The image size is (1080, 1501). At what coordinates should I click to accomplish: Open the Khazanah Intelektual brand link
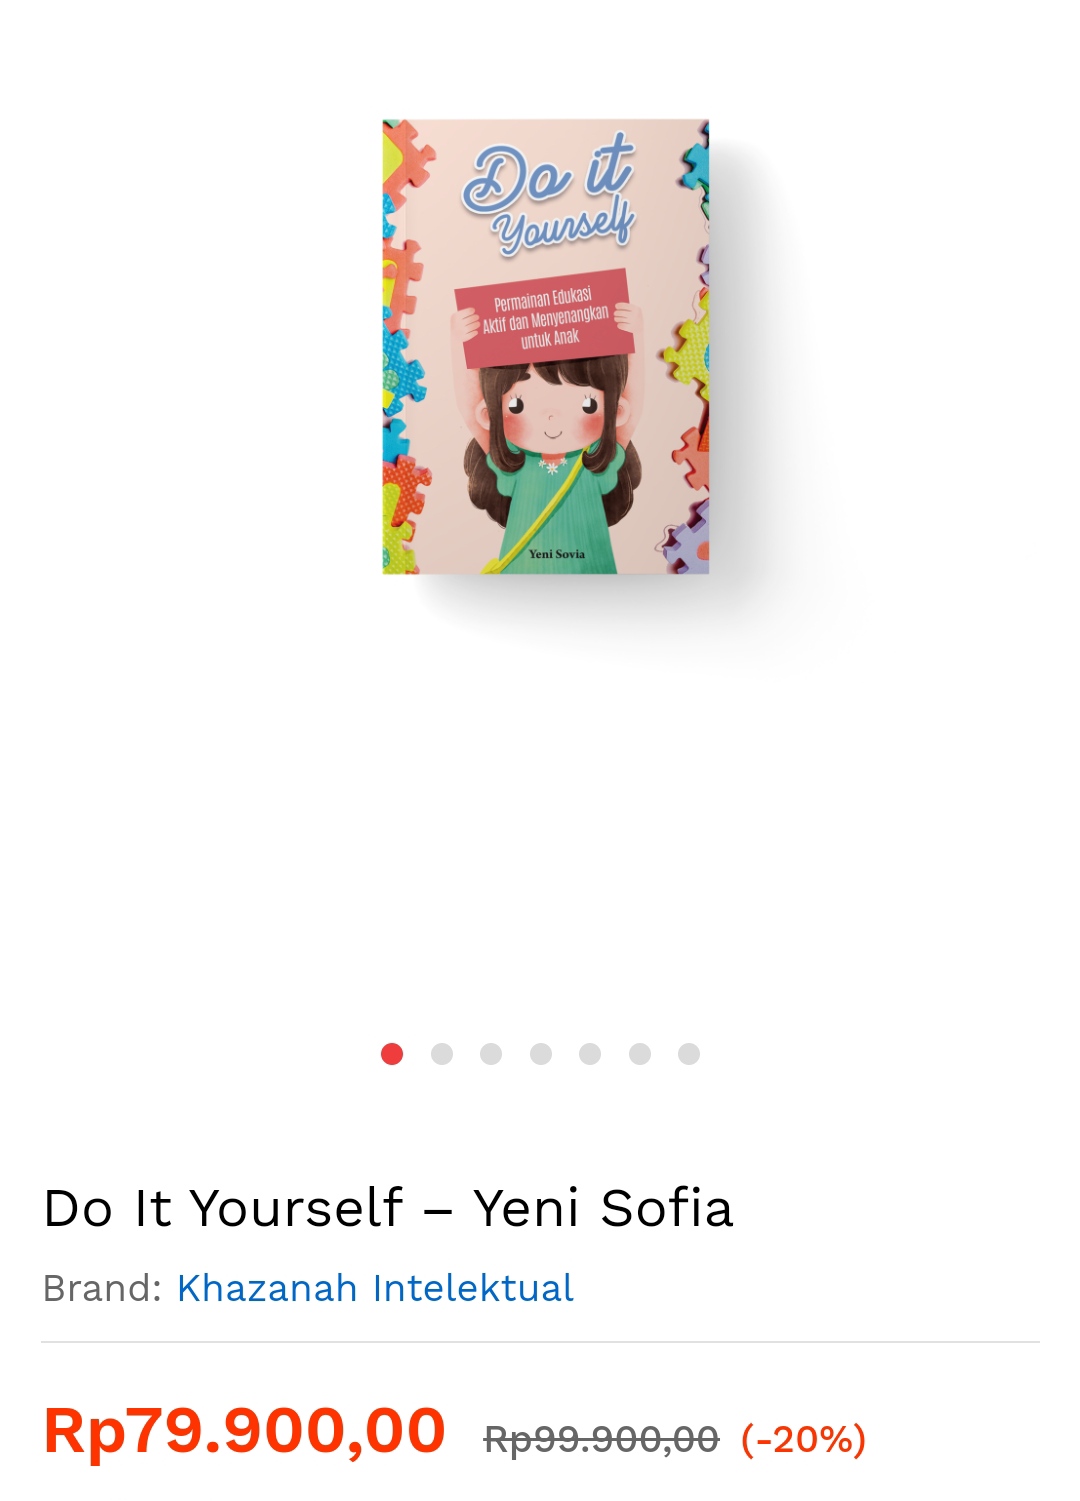pos(375,1288)
